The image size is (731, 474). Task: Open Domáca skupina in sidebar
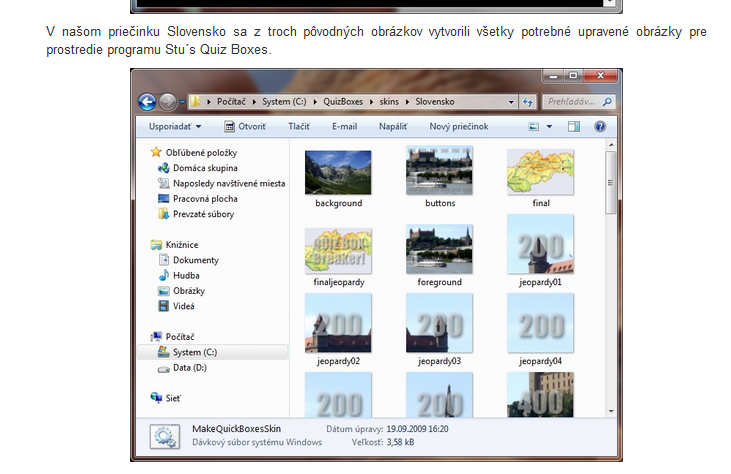pyautogui.click(x=198, y=168)
